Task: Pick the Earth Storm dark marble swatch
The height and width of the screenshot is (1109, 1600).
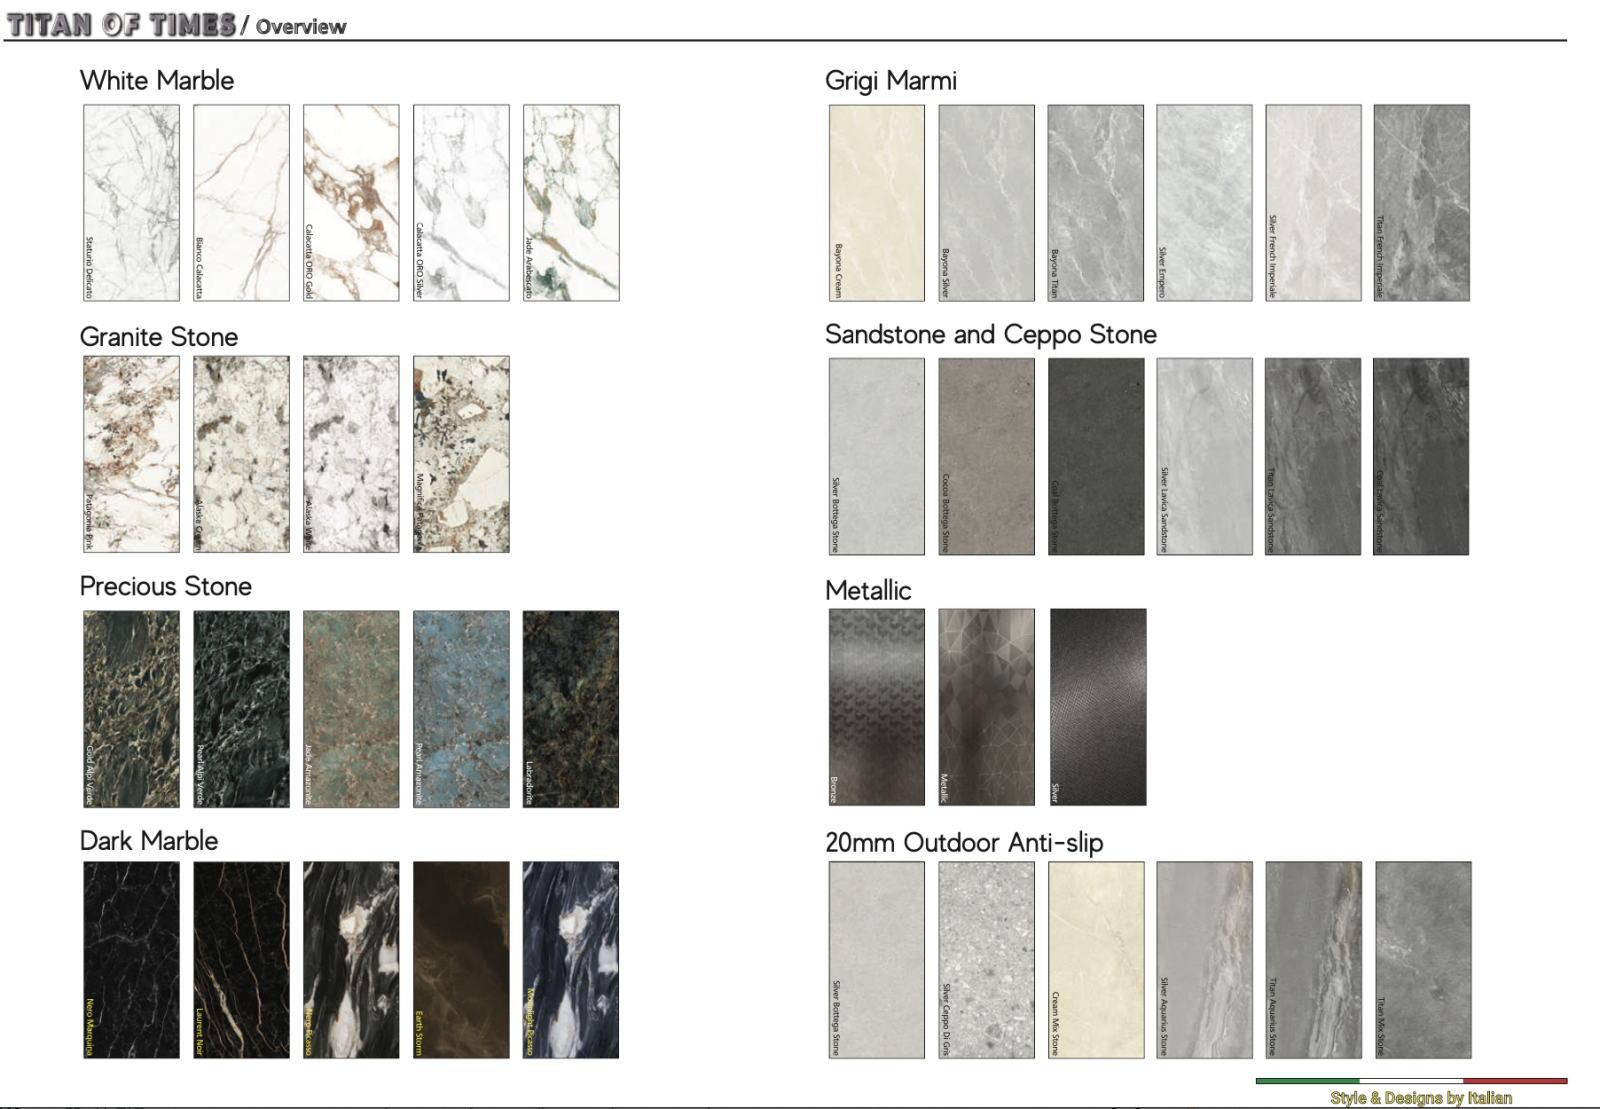Action: pyautogui.click(x=461, y=960)
